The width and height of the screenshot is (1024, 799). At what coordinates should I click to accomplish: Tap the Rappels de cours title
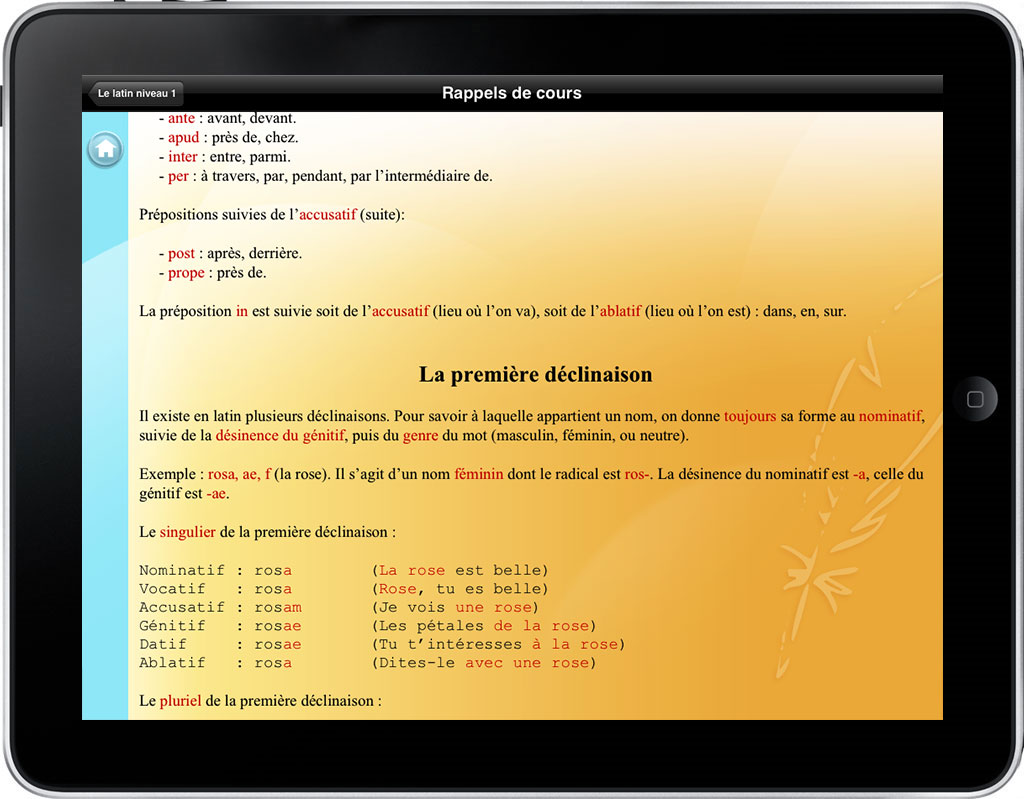click(x=511, y=93)
